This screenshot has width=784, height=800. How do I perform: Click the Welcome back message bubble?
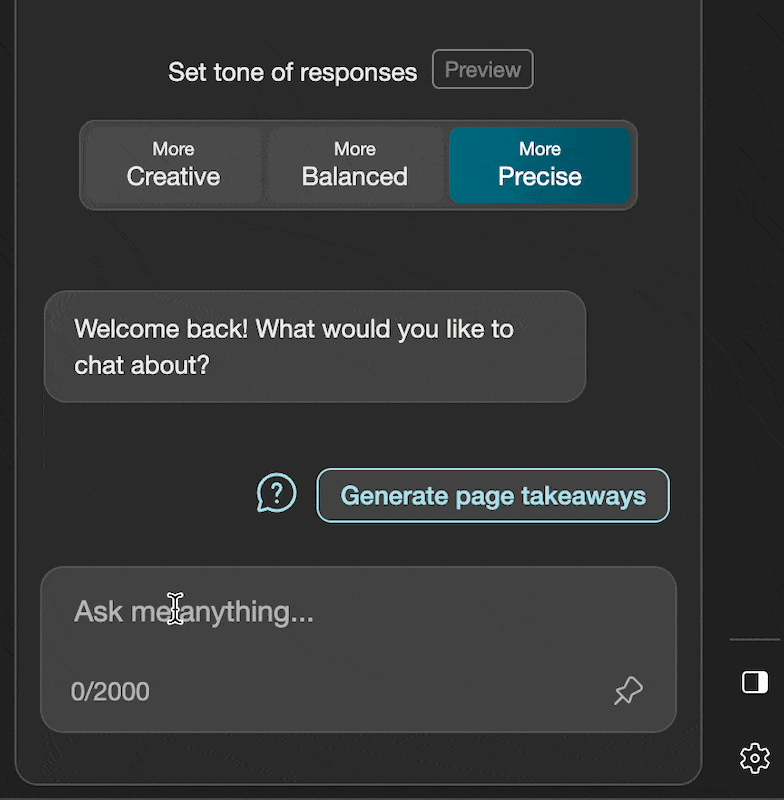point(314,346)
